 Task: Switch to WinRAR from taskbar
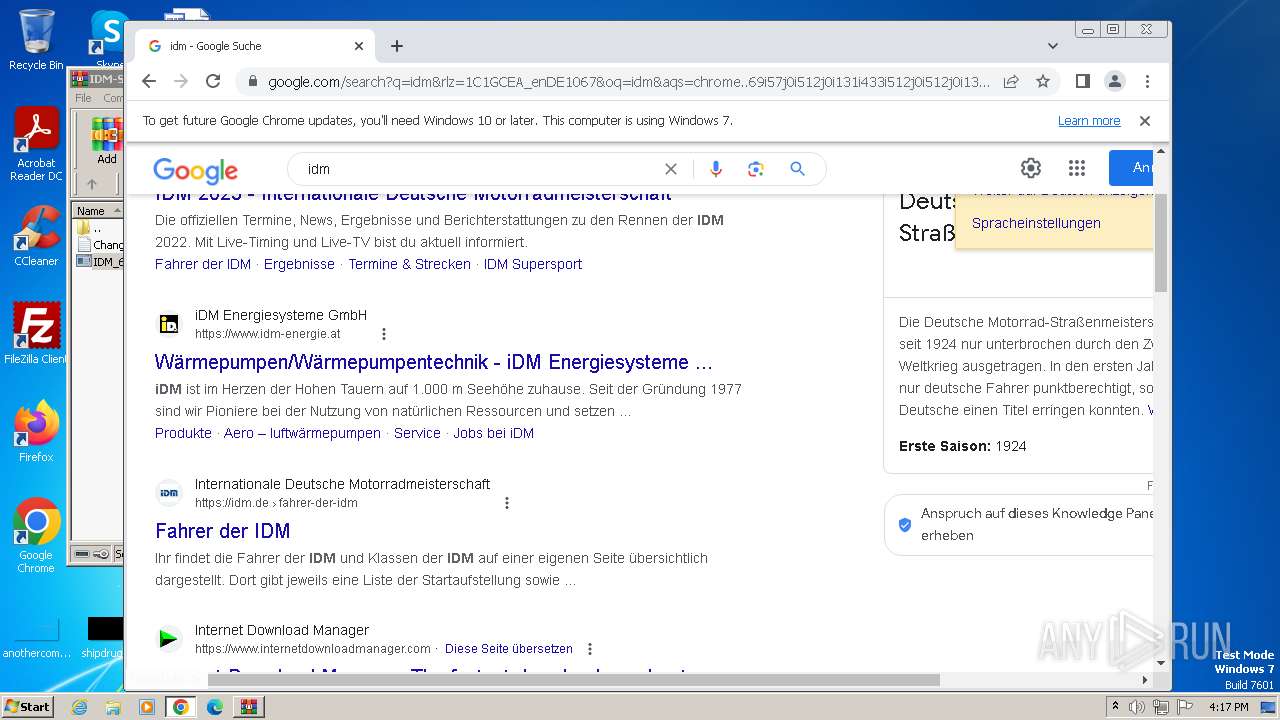point(249,707)
